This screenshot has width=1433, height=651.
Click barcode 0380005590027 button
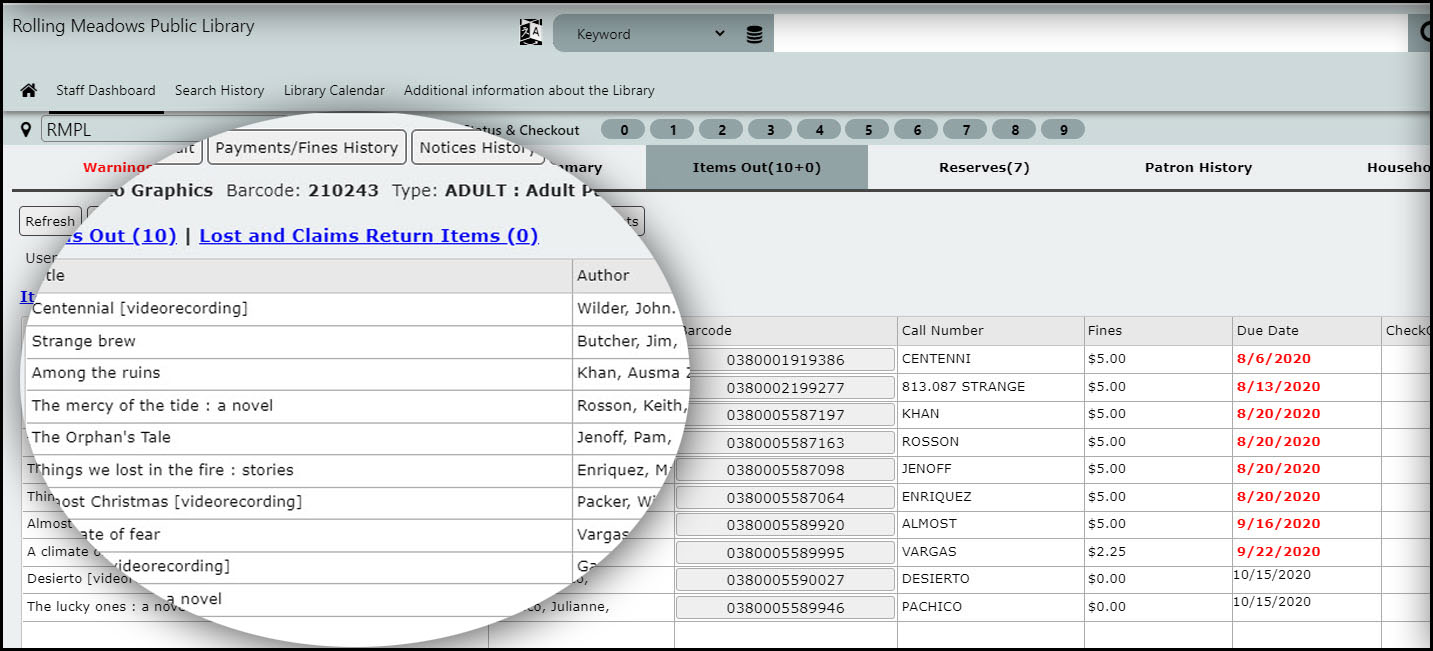tap(785, 580)
